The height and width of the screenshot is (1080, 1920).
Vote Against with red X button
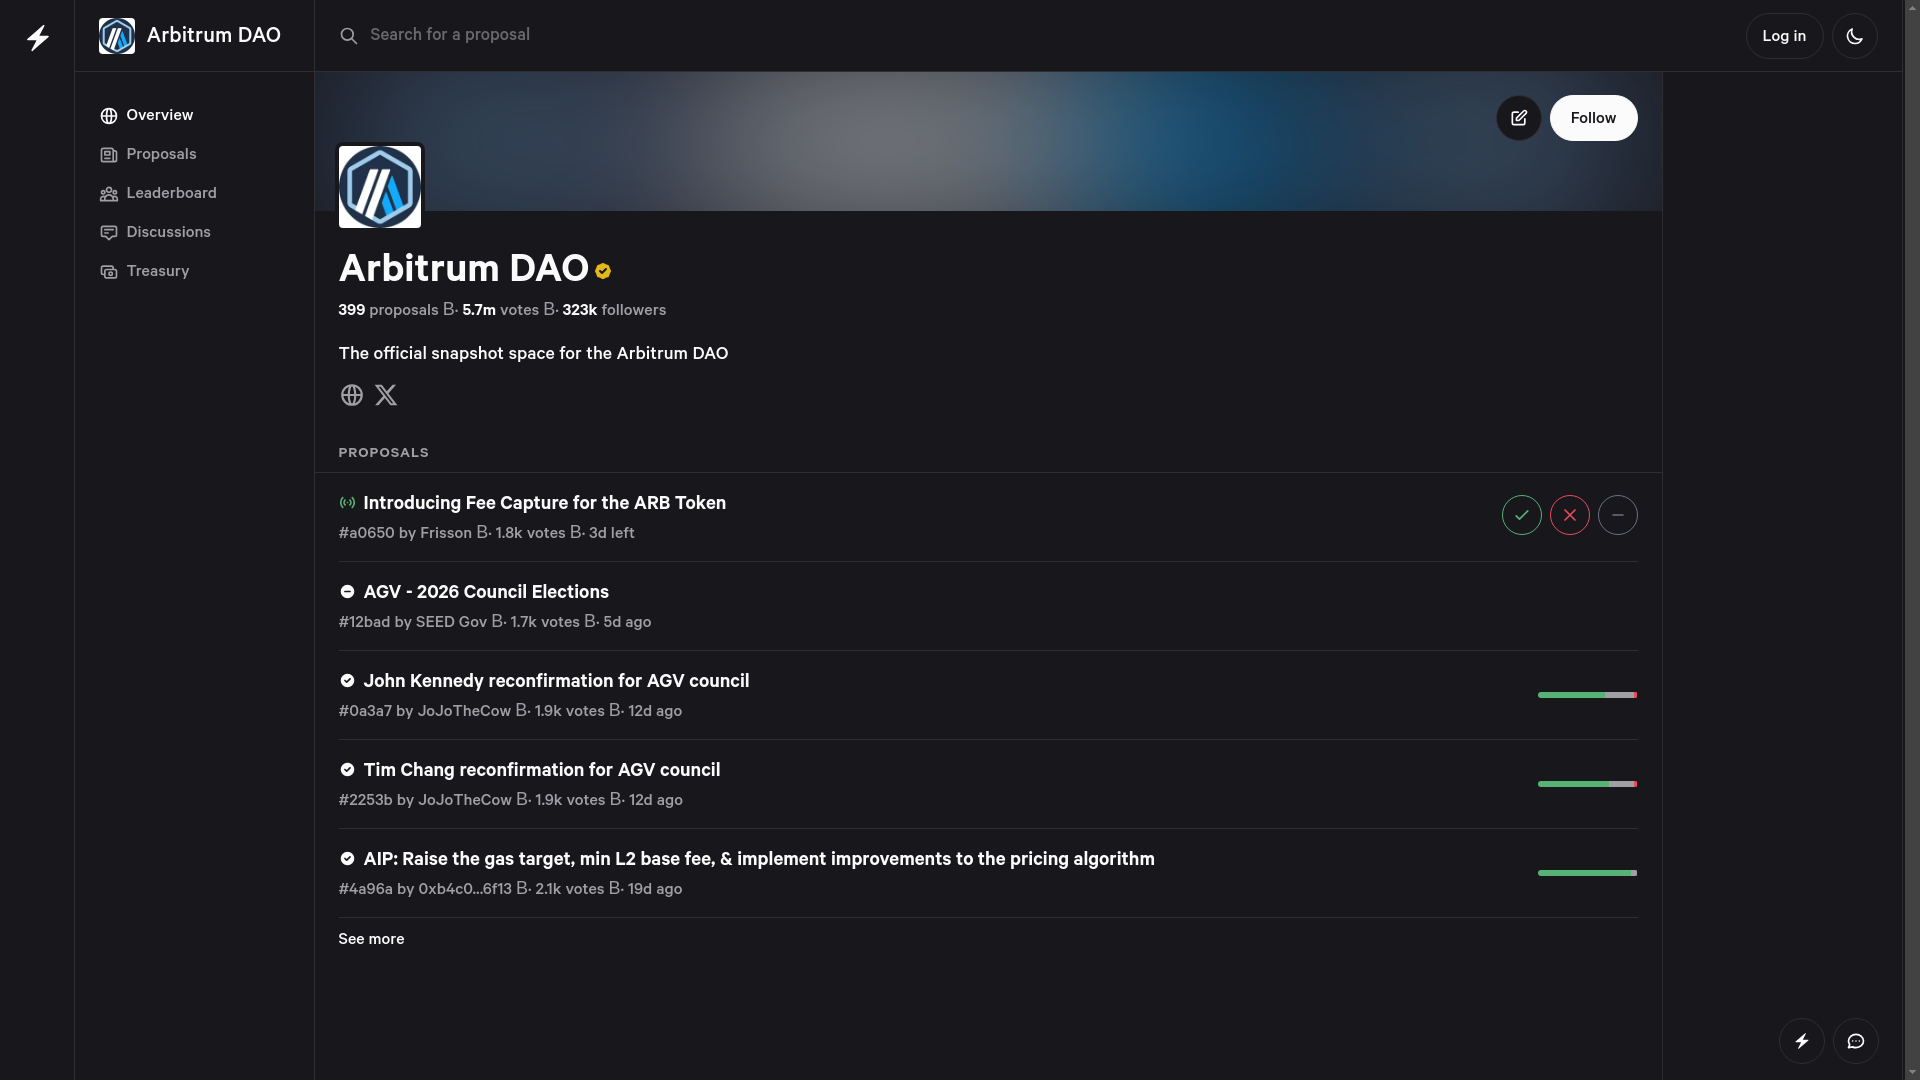point(1569,515)
